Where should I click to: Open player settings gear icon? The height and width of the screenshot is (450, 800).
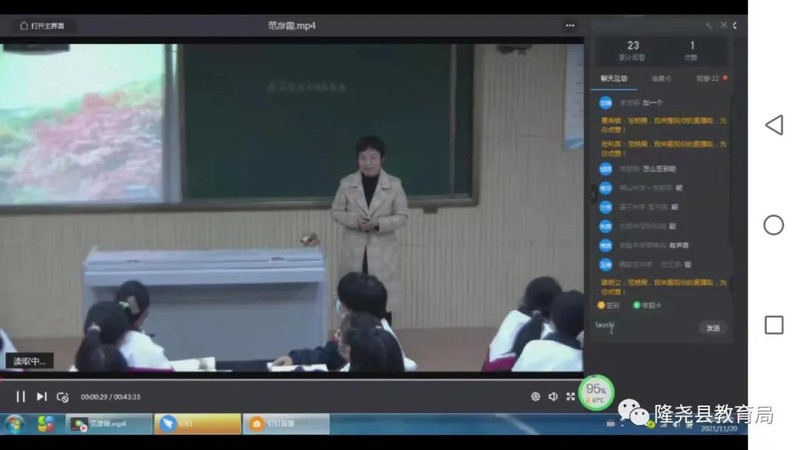coord(535,396)
